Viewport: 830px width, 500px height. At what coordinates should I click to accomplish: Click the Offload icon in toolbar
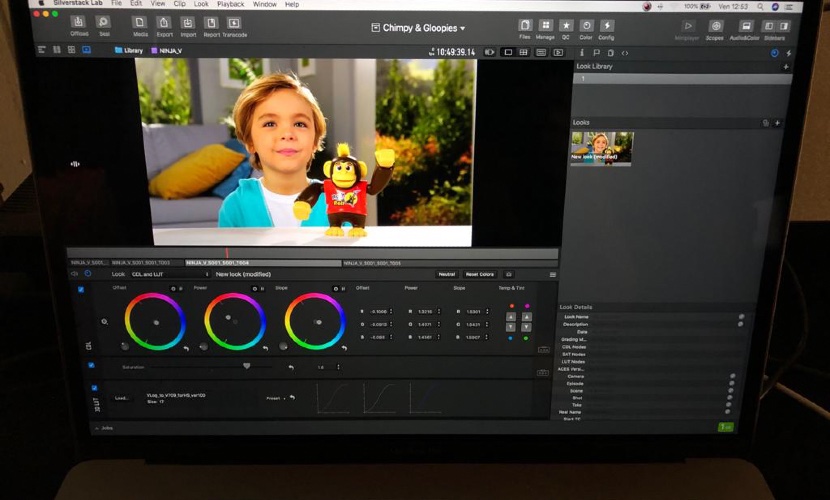tap(79, 24)
